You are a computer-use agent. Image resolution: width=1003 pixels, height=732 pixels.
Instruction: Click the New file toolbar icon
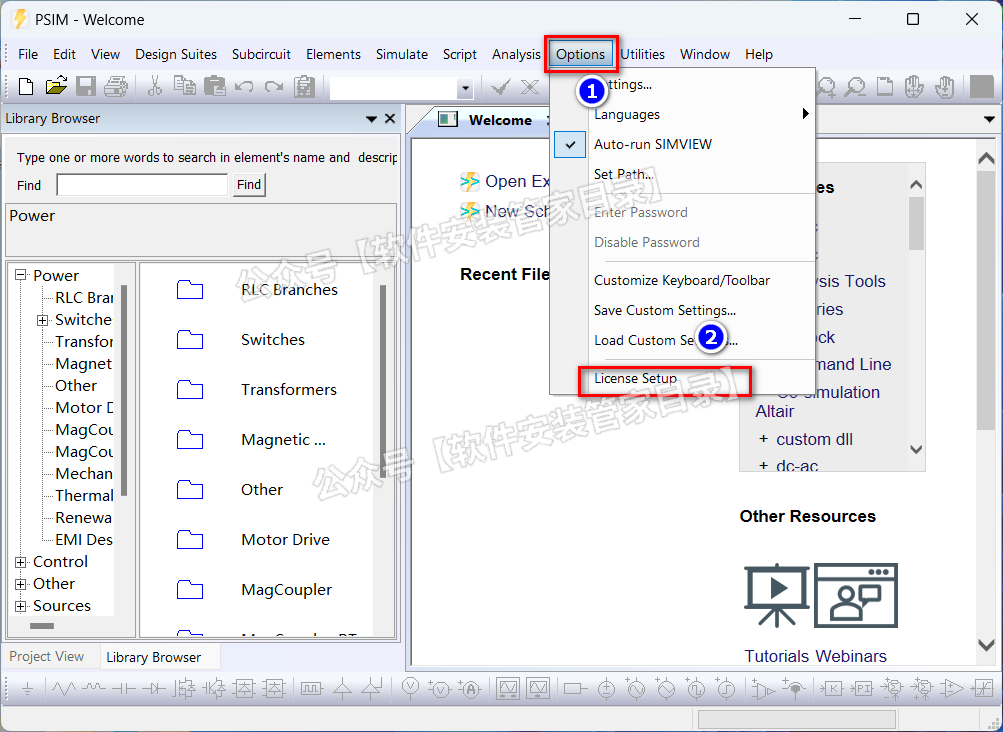(26, 86)
